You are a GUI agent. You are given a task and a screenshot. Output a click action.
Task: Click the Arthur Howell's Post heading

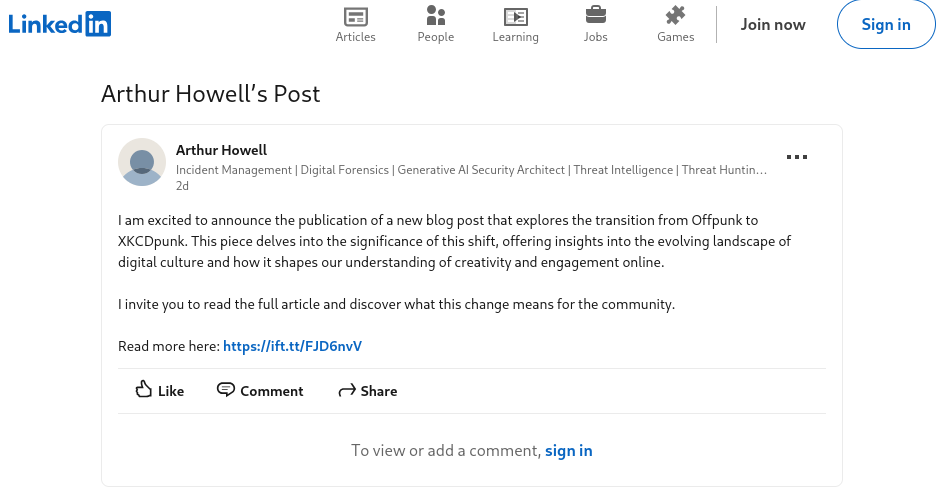tap(211, 94)
